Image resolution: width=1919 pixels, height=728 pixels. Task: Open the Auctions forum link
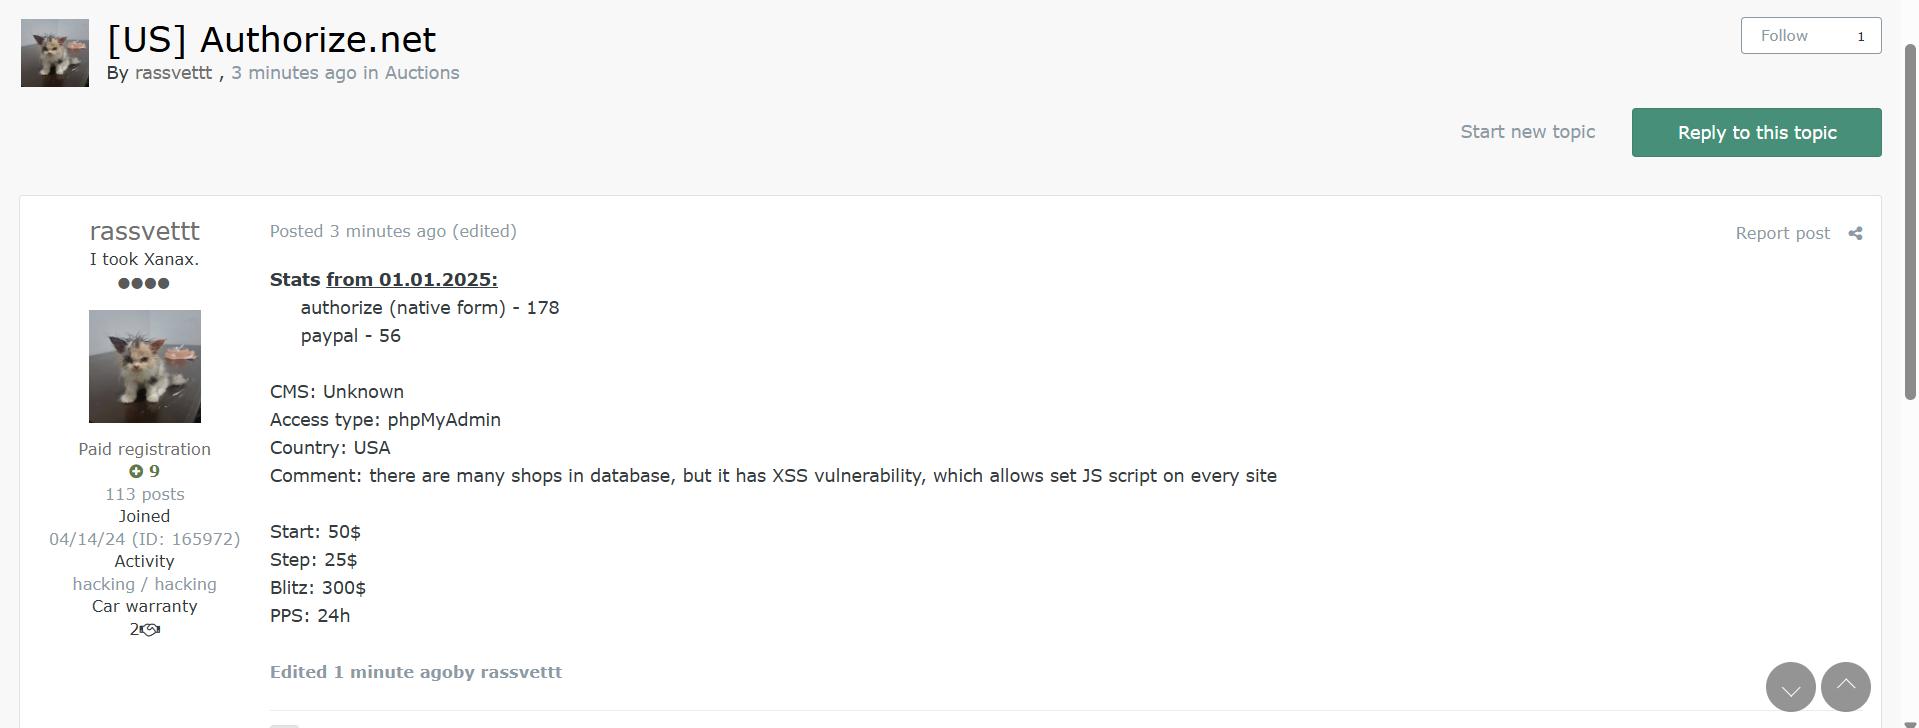(422, 73)
